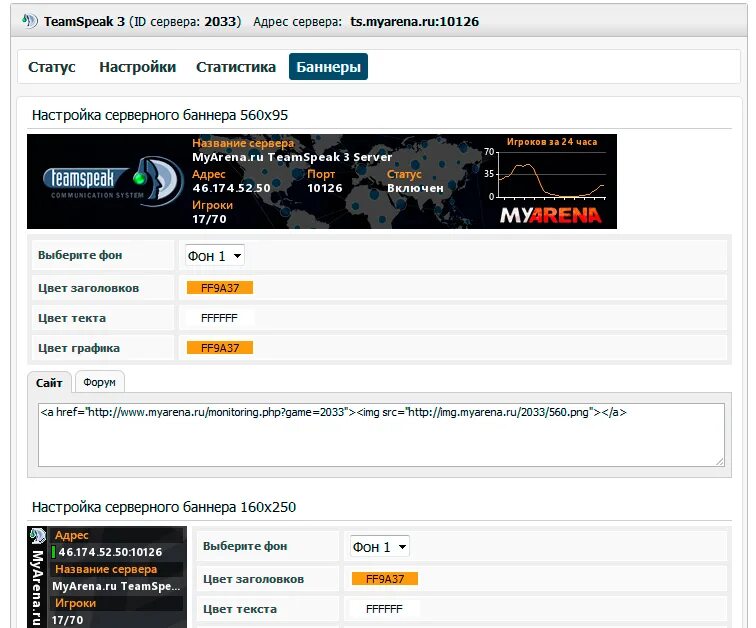Click TeamSpeak icon atop small banner

[38, 535]
